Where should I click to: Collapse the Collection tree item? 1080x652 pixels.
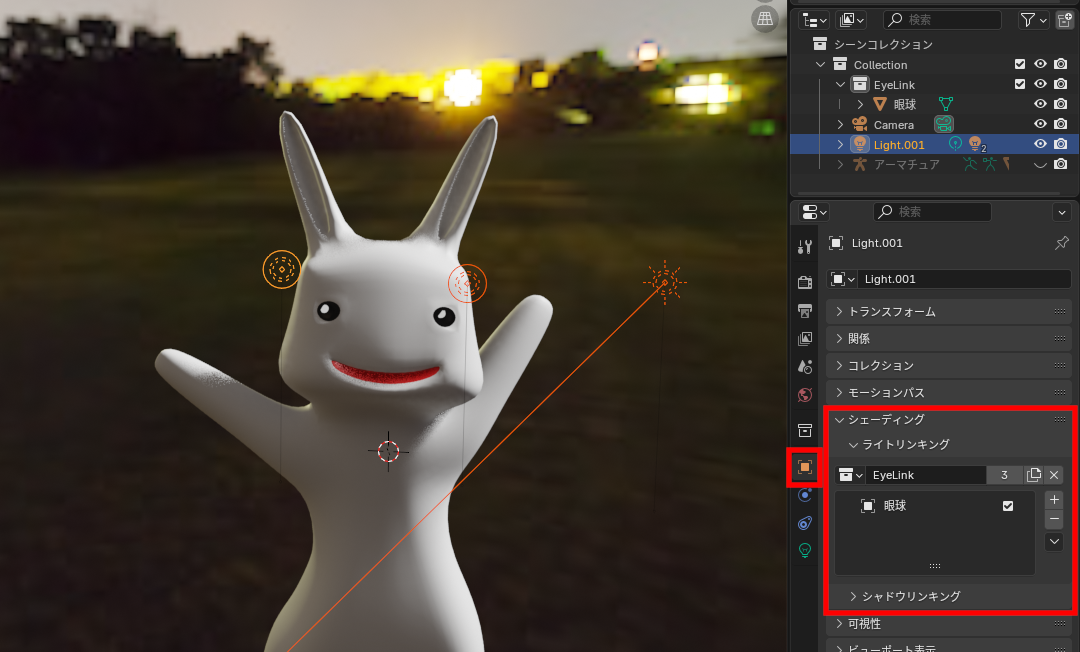click(820, 64)
